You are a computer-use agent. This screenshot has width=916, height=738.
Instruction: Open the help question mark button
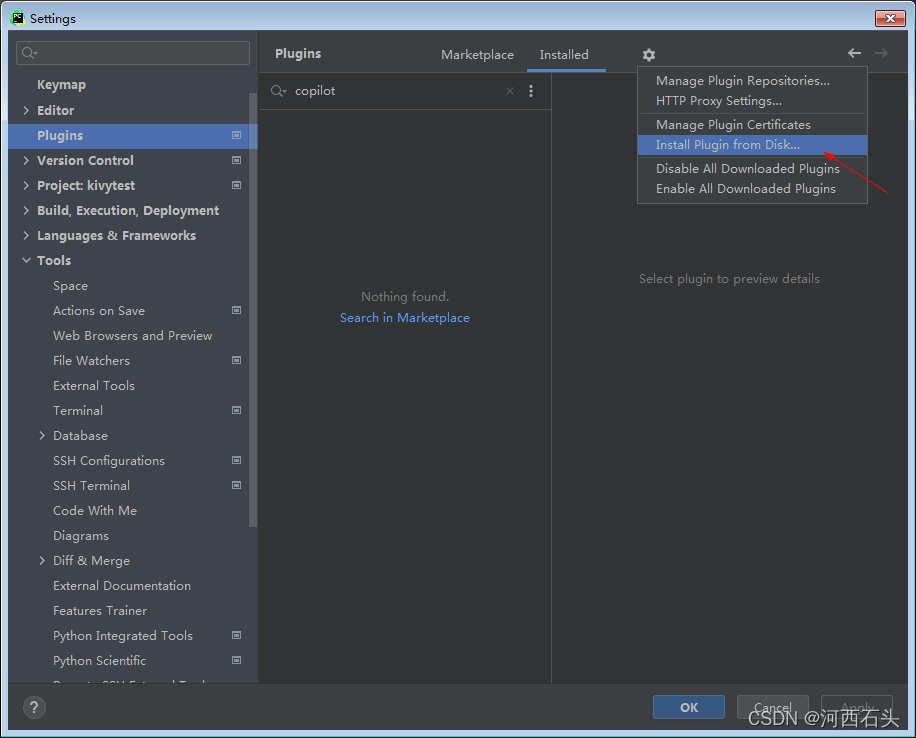tap(34, 708)
